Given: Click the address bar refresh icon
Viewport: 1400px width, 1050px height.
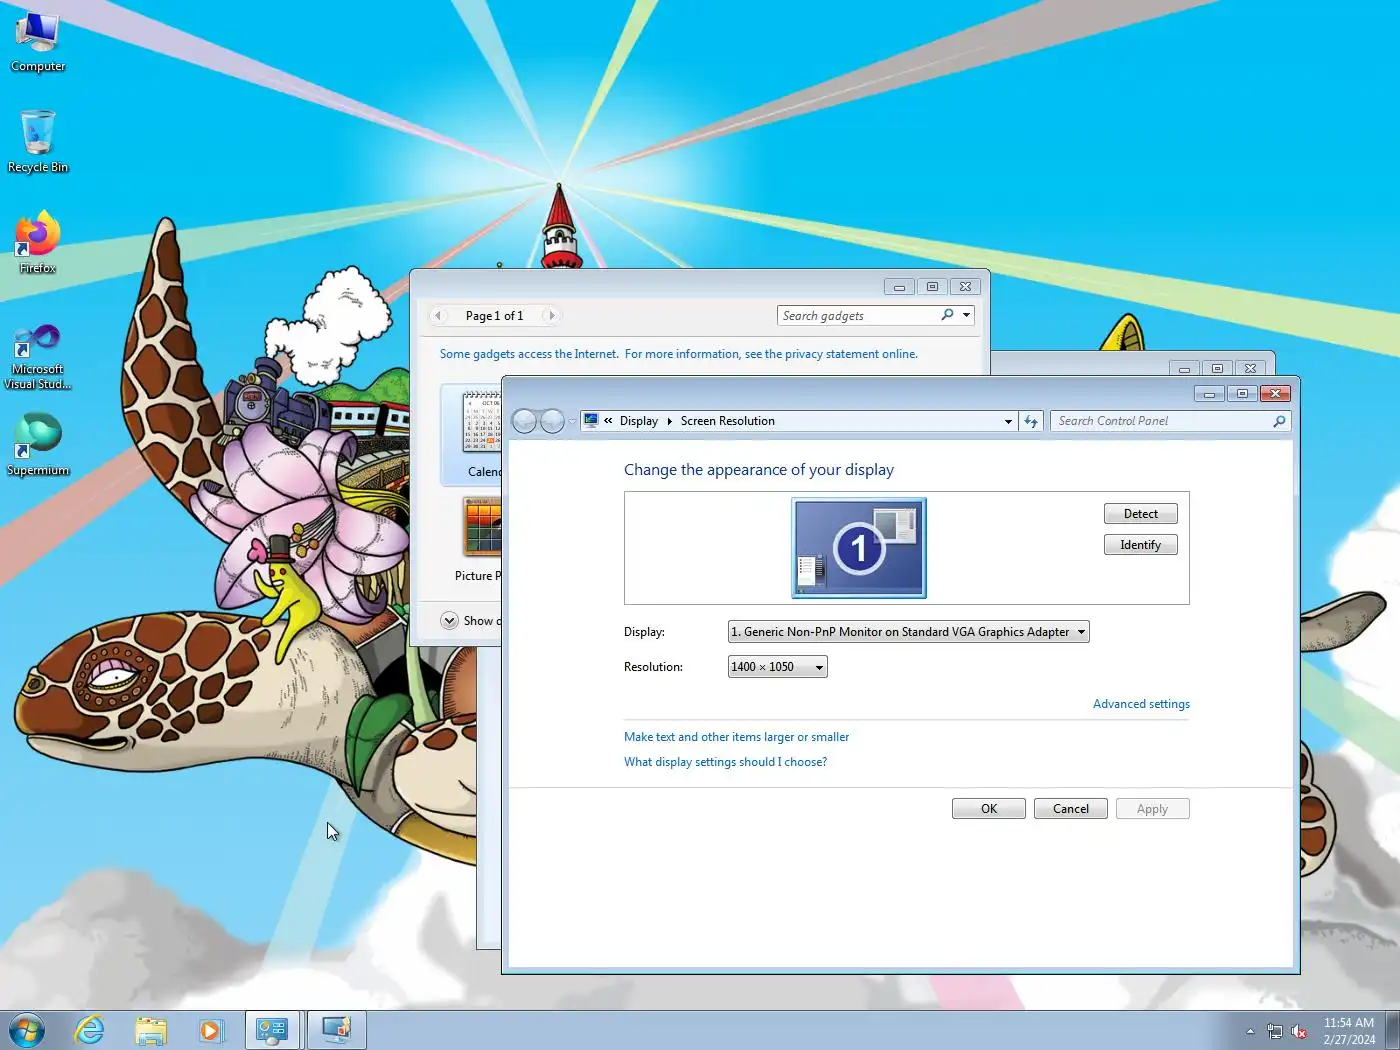Looking at the screenshot, I should click(1031, 421).
